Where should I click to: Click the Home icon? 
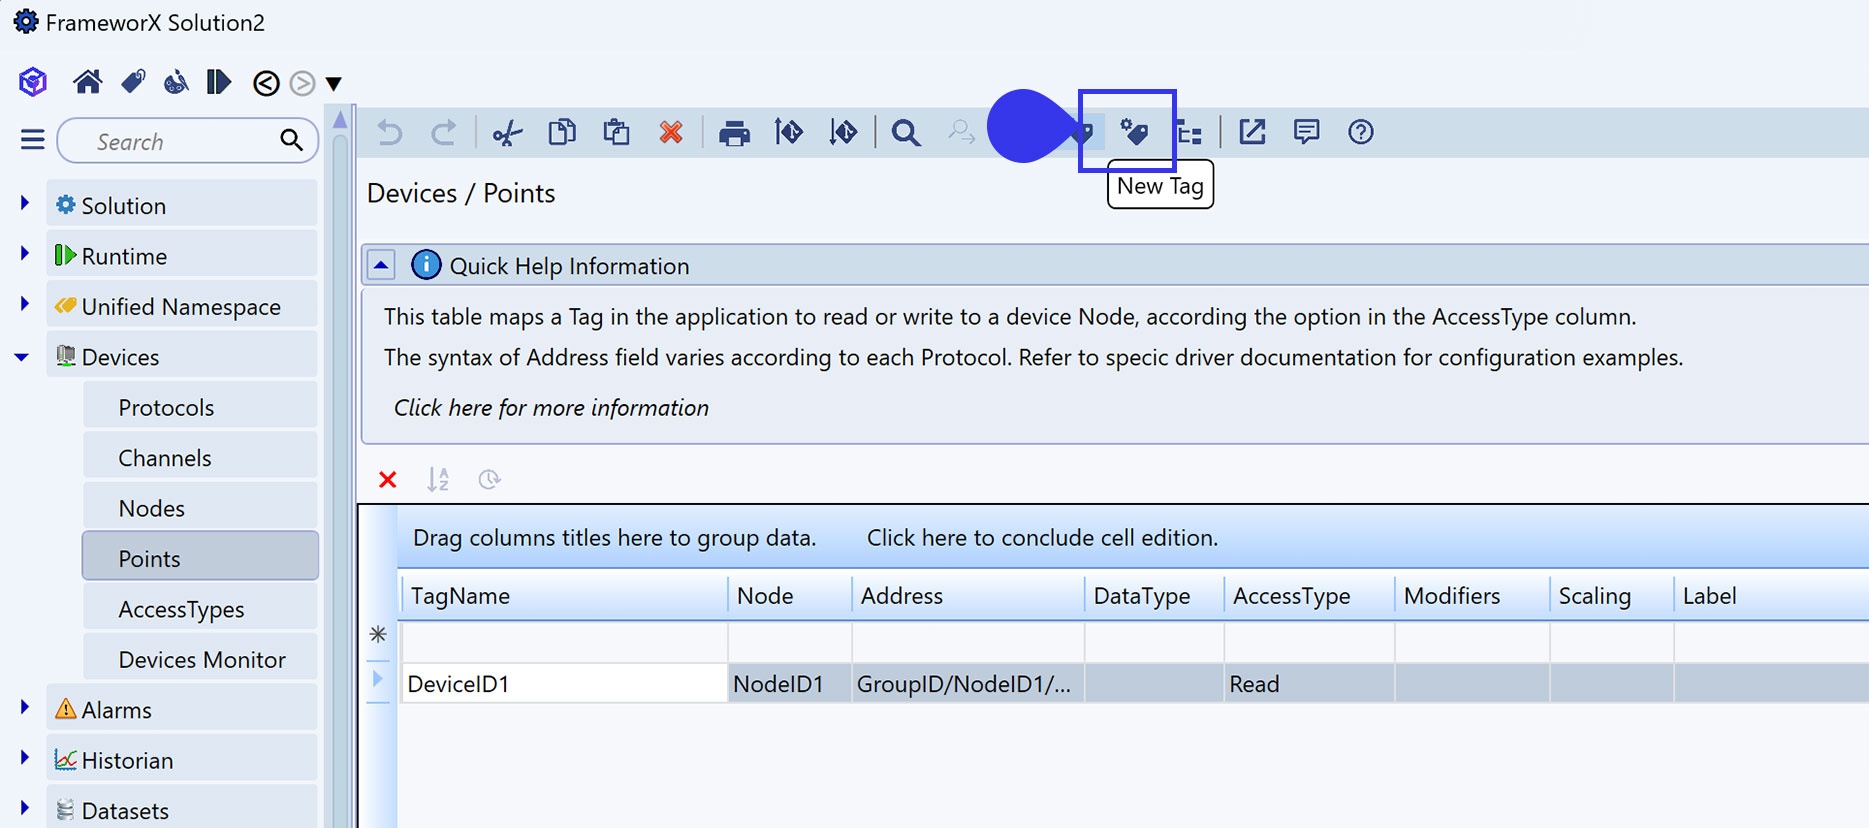coord(88,82)
